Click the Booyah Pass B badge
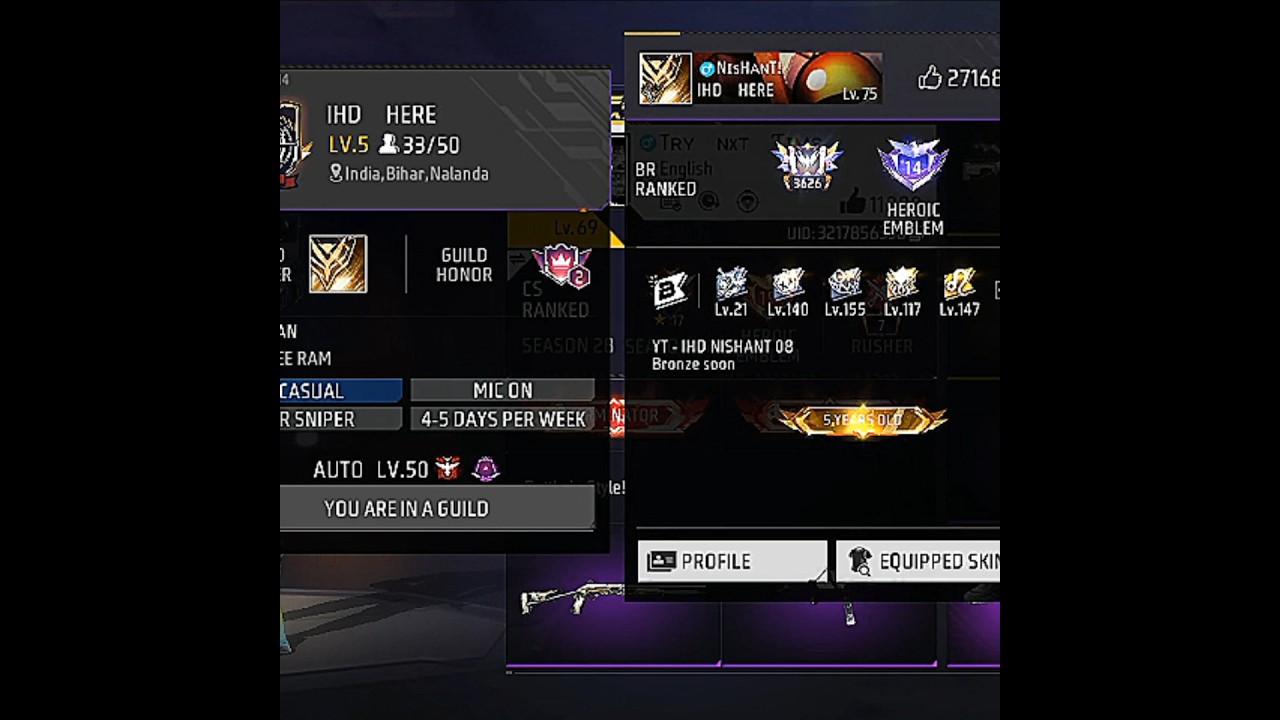This screenshot has height=720, width=1280. (x=669, y=290)
